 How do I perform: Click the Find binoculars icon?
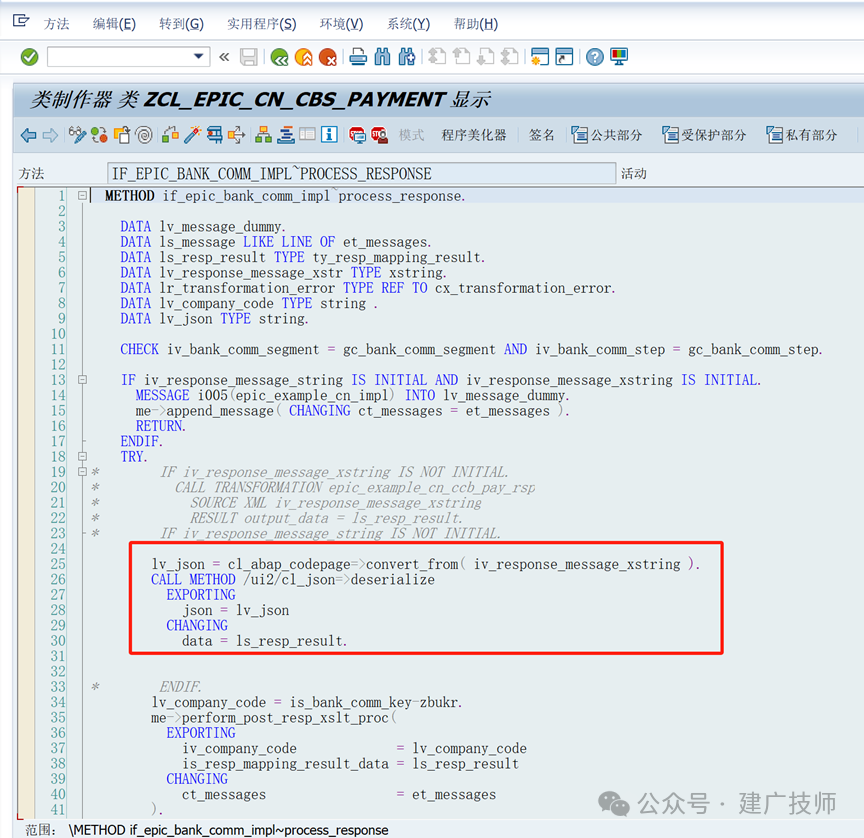pyautogui.click(x=382, y=56)
